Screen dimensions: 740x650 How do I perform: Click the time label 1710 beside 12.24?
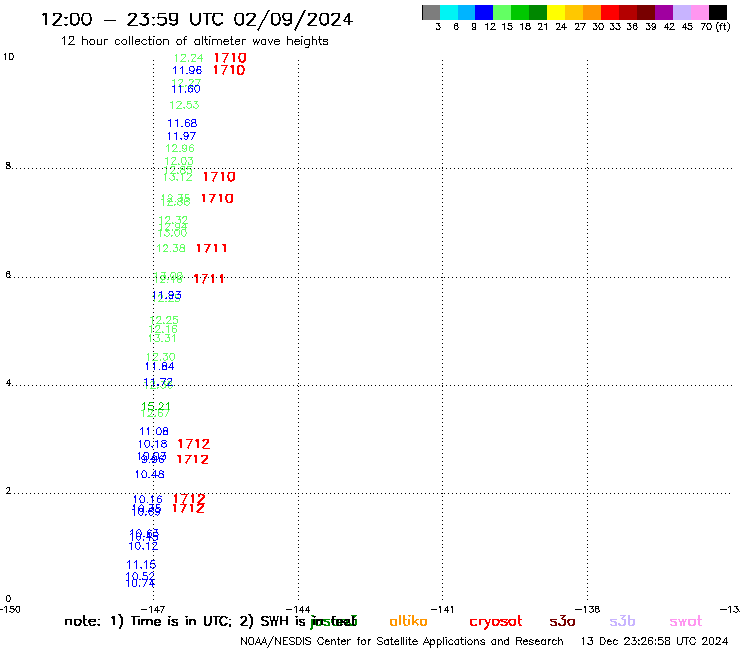coord(230,58)
